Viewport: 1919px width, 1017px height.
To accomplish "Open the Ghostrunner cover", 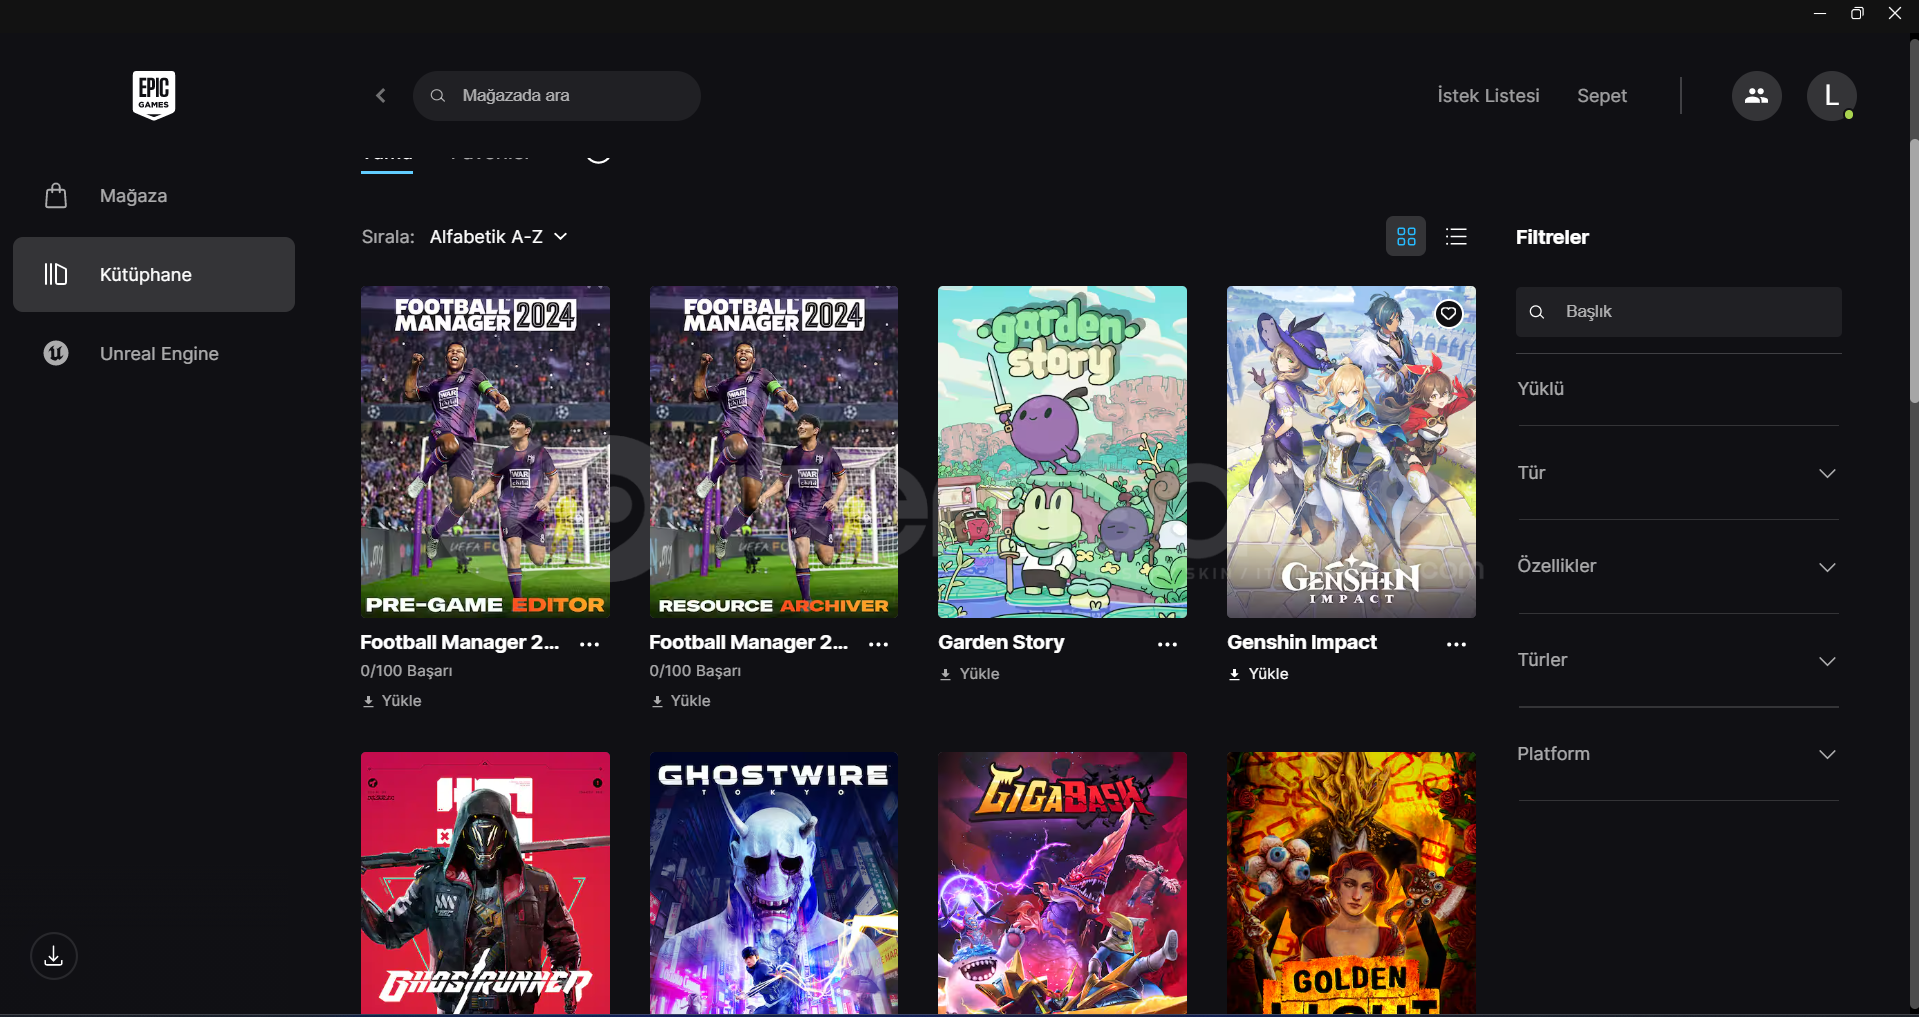I will tap(485, 883).
